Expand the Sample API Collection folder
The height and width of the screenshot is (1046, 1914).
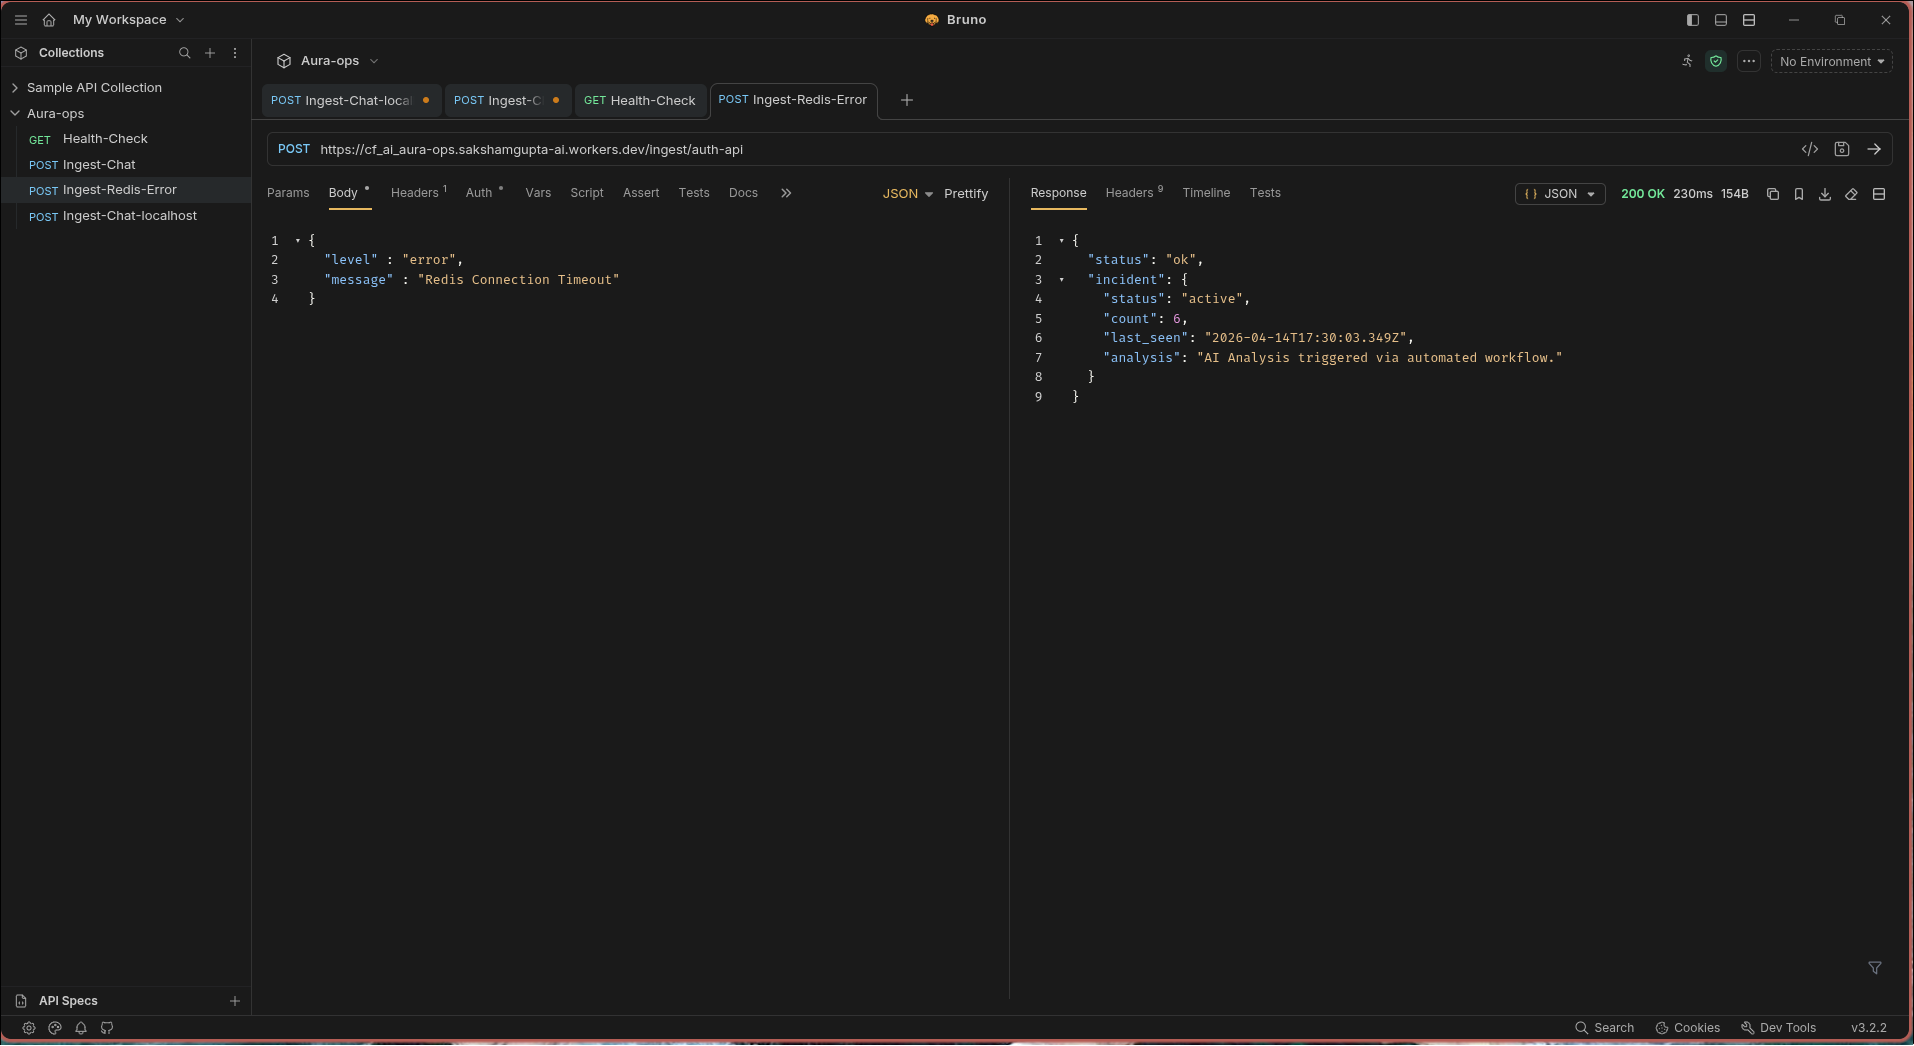tap(94, 88)
